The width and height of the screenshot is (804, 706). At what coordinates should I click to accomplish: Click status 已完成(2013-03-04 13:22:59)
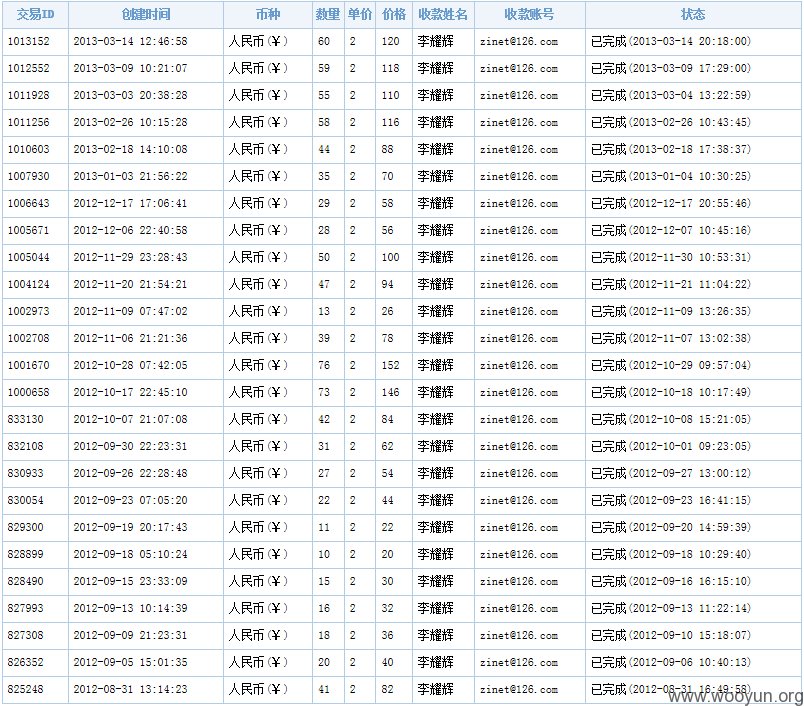(671, 95)
